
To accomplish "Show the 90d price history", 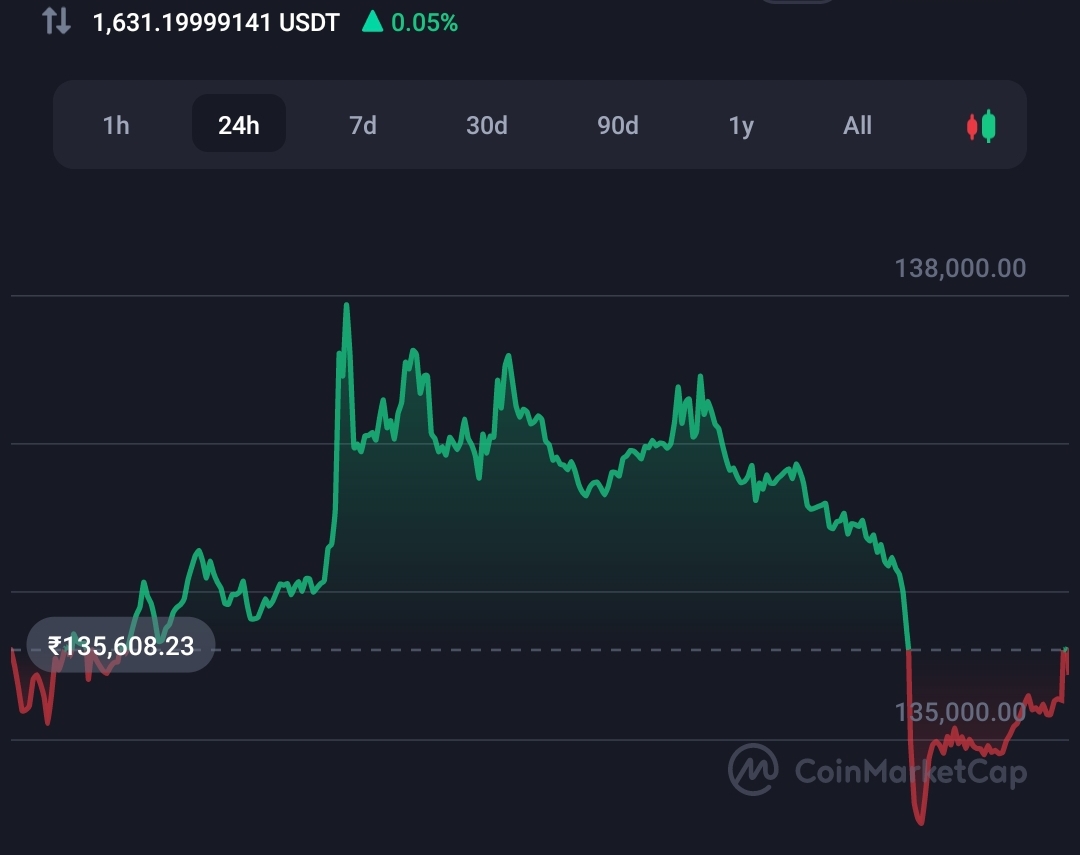I will coord(617,125).
